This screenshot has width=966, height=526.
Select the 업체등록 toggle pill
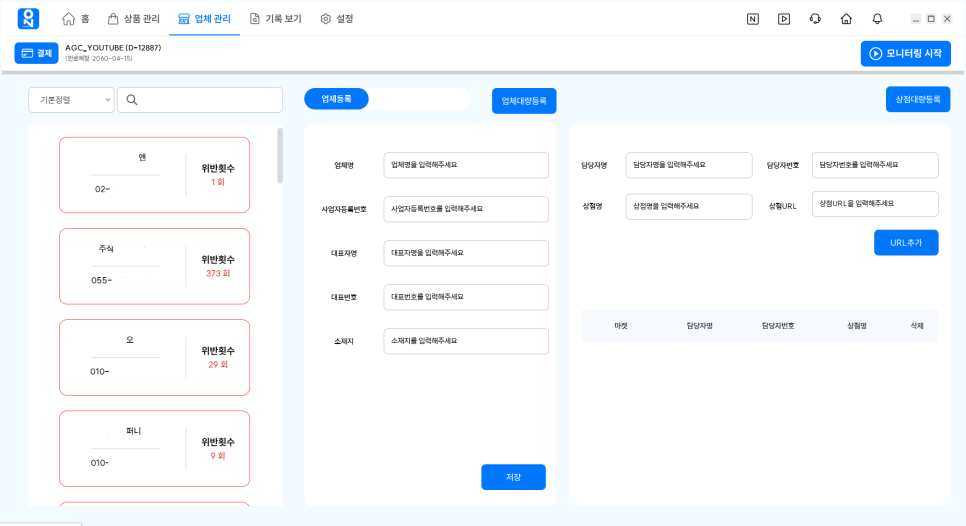[x=336, y=99]
